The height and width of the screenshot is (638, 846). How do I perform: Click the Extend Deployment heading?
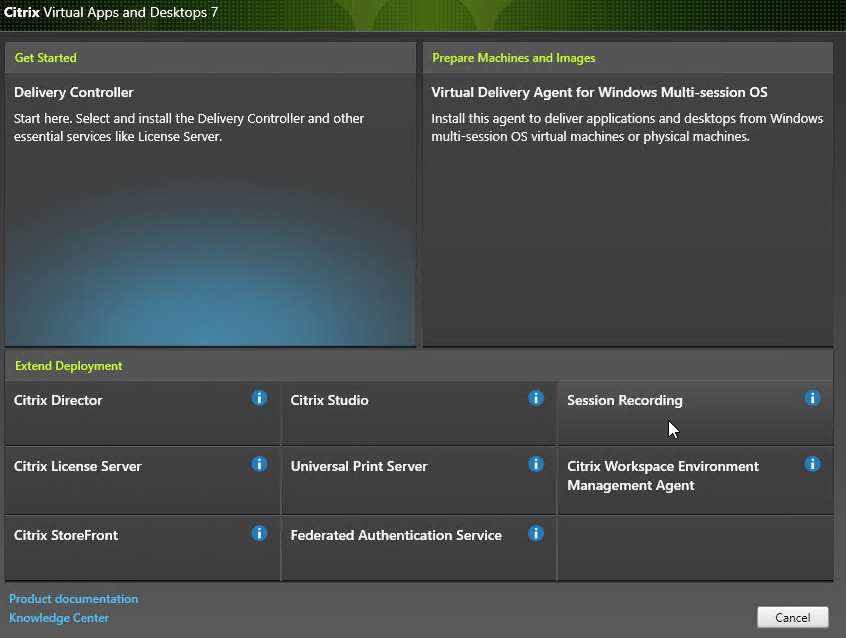pos(69,366)
